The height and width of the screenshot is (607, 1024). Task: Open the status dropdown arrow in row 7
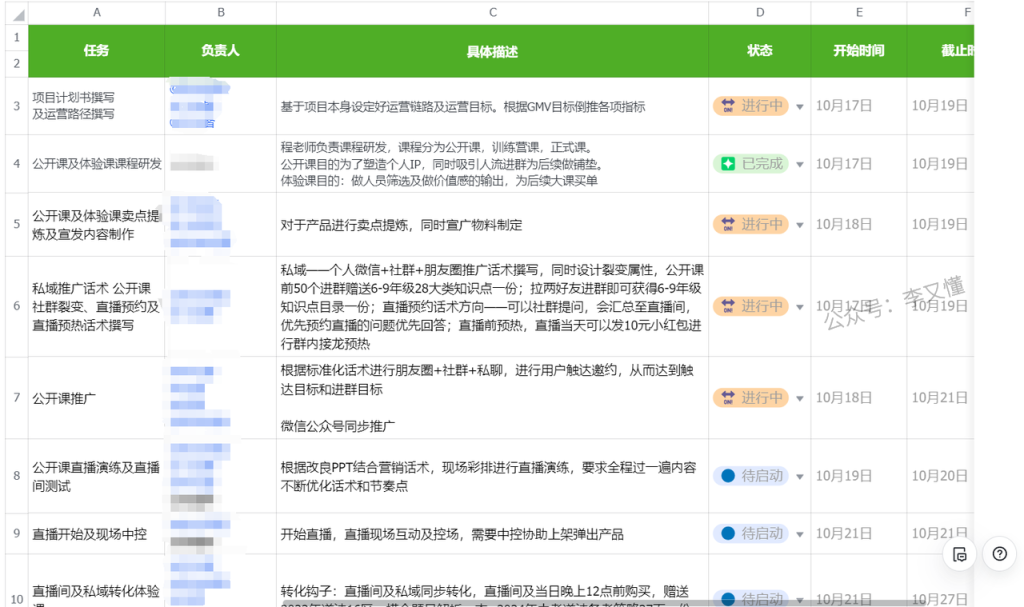(x=799, y=399)
